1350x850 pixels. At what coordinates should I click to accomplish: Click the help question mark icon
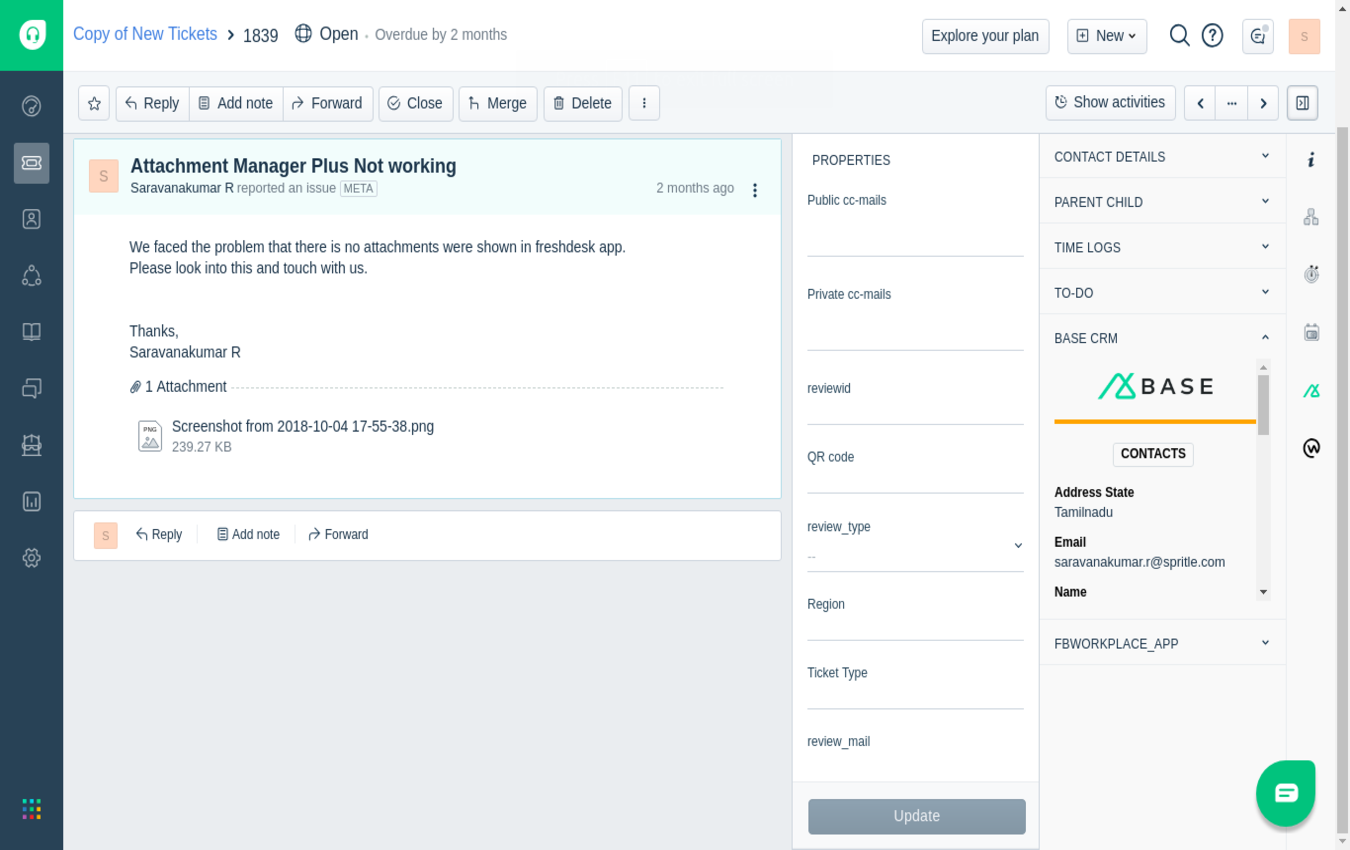point(1212,36)
